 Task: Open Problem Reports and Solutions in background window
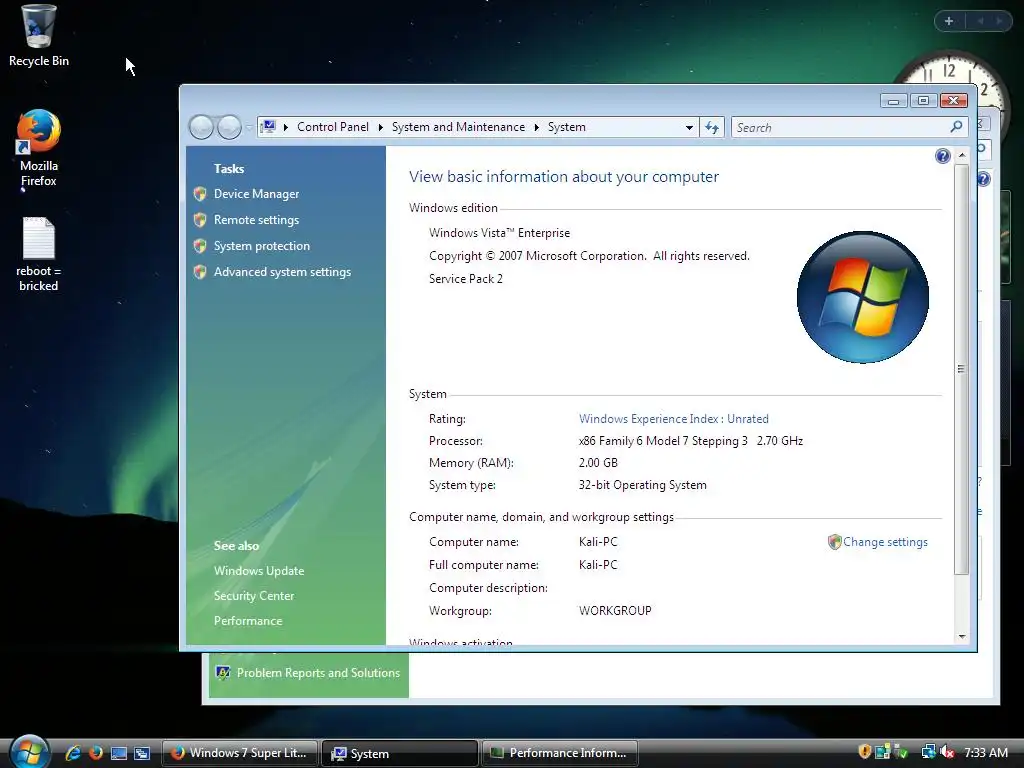coord(318,673)
